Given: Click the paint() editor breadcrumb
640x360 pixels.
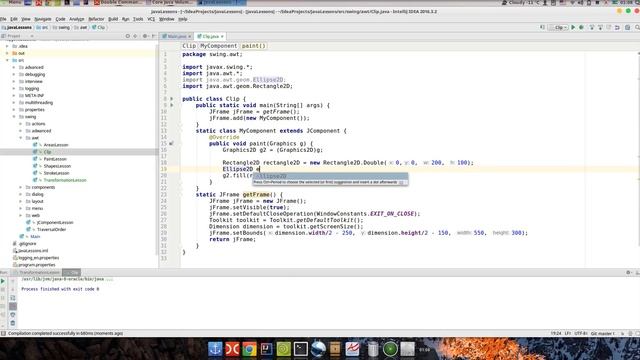Looking at the screenshot, I should click(253, 46).
